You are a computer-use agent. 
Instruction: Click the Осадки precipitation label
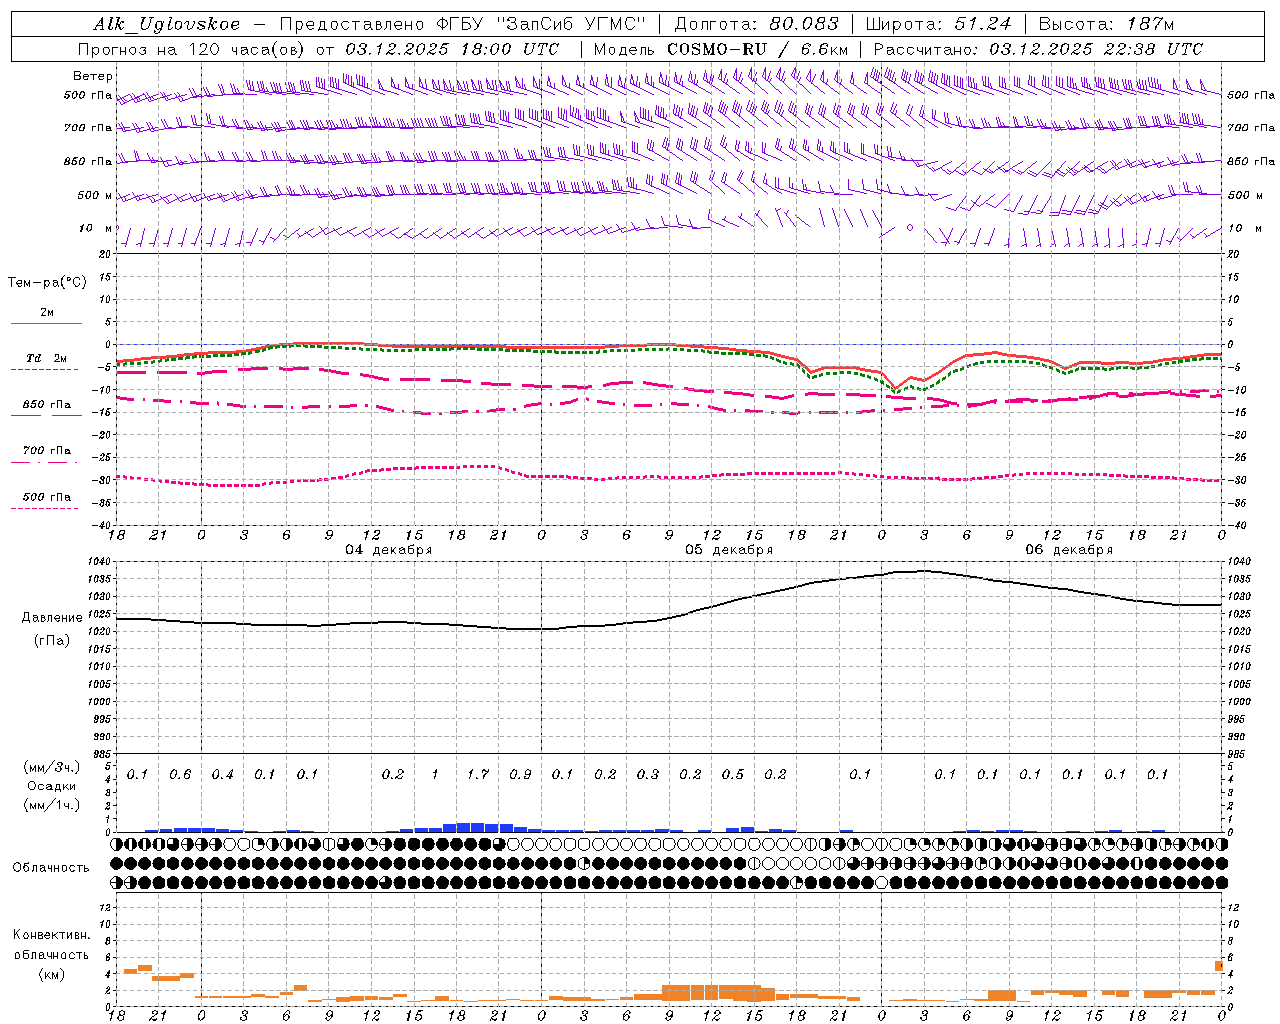[50, 786]
